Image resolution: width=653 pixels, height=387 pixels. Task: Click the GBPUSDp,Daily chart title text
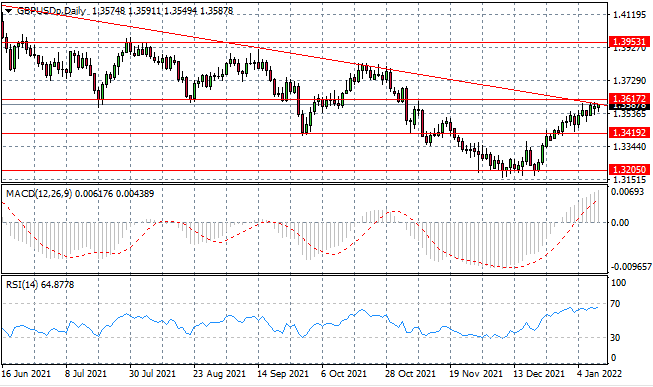(x=51, y=11)
